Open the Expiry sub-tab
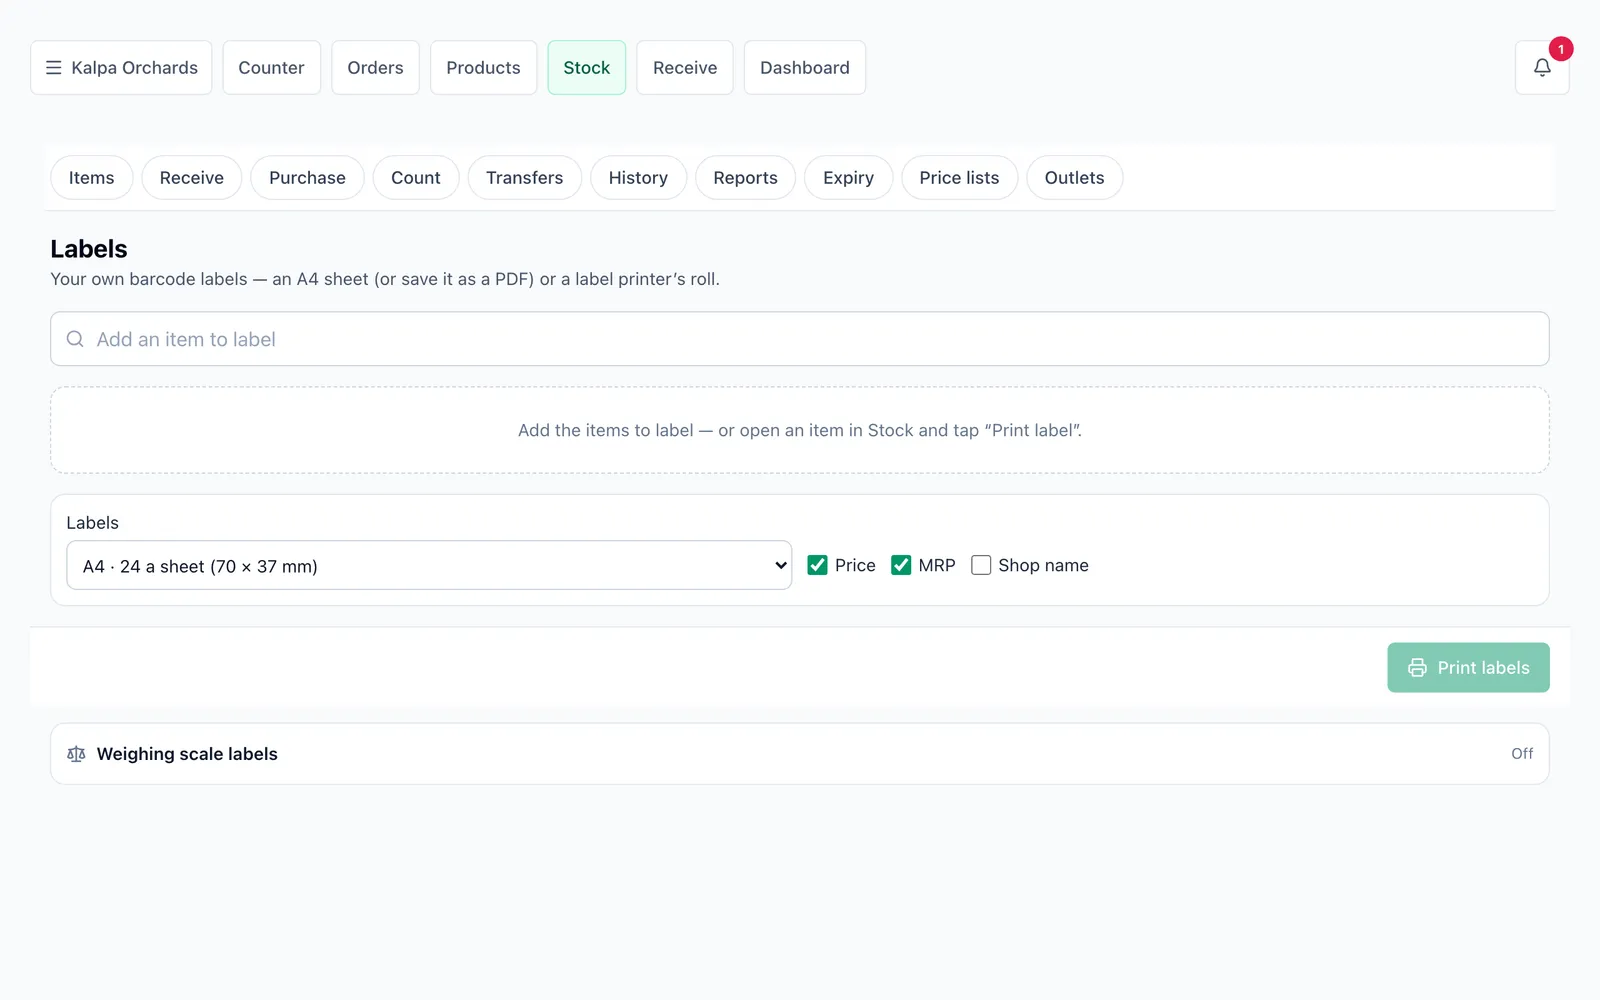Screen dimensions: 1600x1000 point(848,178)
